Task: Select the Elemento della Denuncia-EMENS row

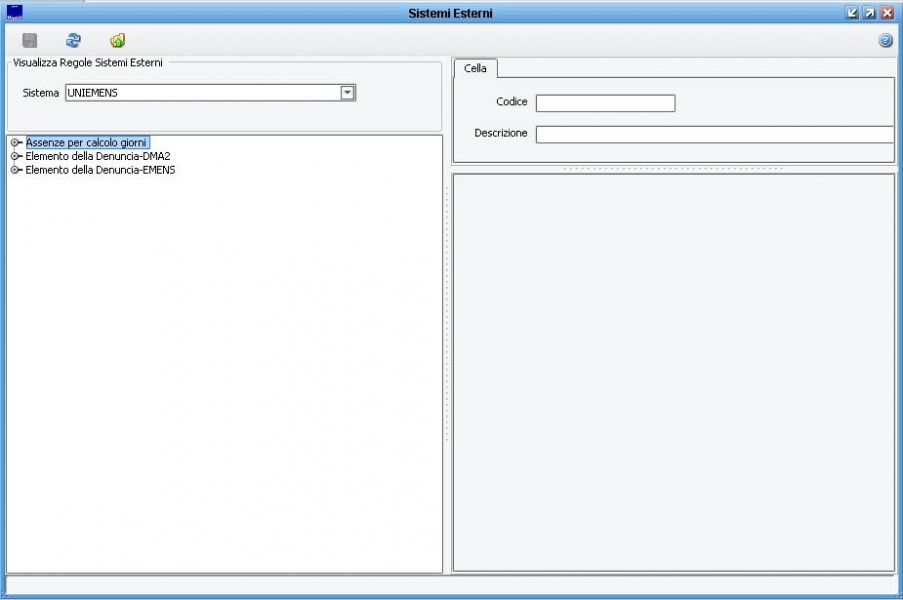Action: pos(100,170)
